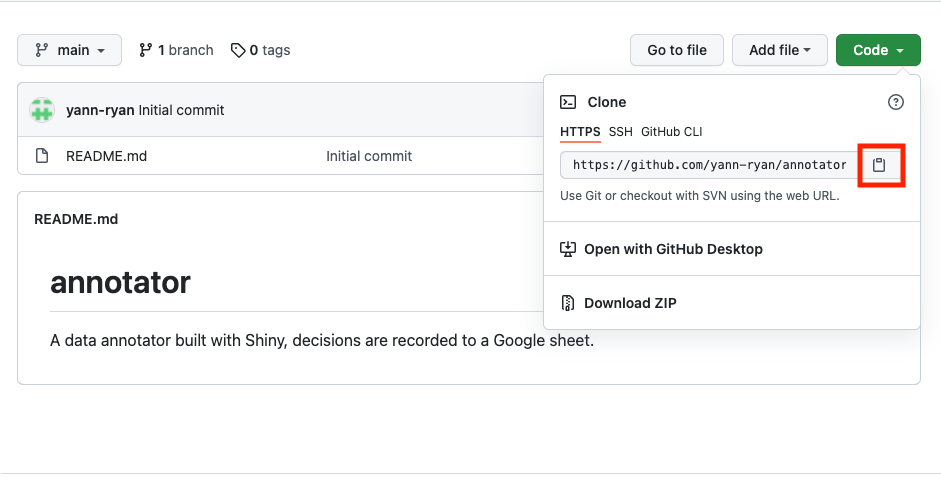Open the Initial commit link beside yann-ryan

click(x=181, y=110)
